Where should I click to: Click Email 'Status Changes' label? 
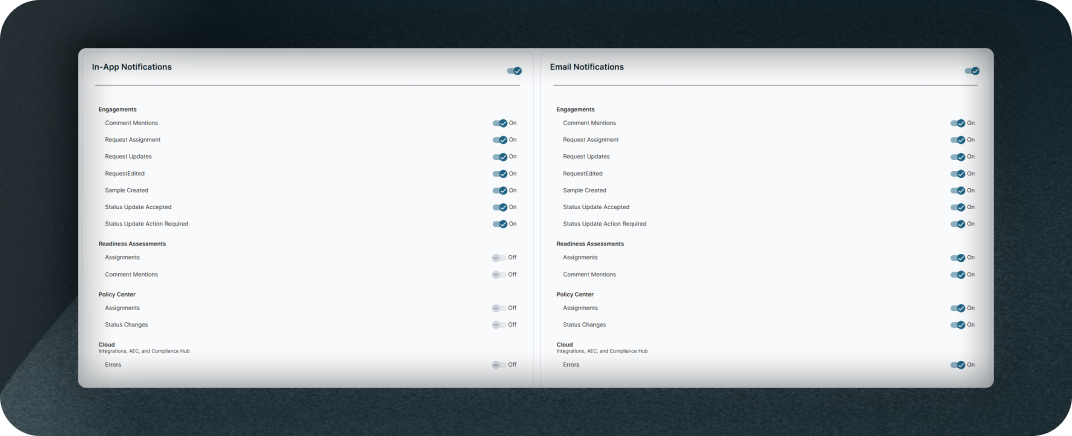pos(585,325)
